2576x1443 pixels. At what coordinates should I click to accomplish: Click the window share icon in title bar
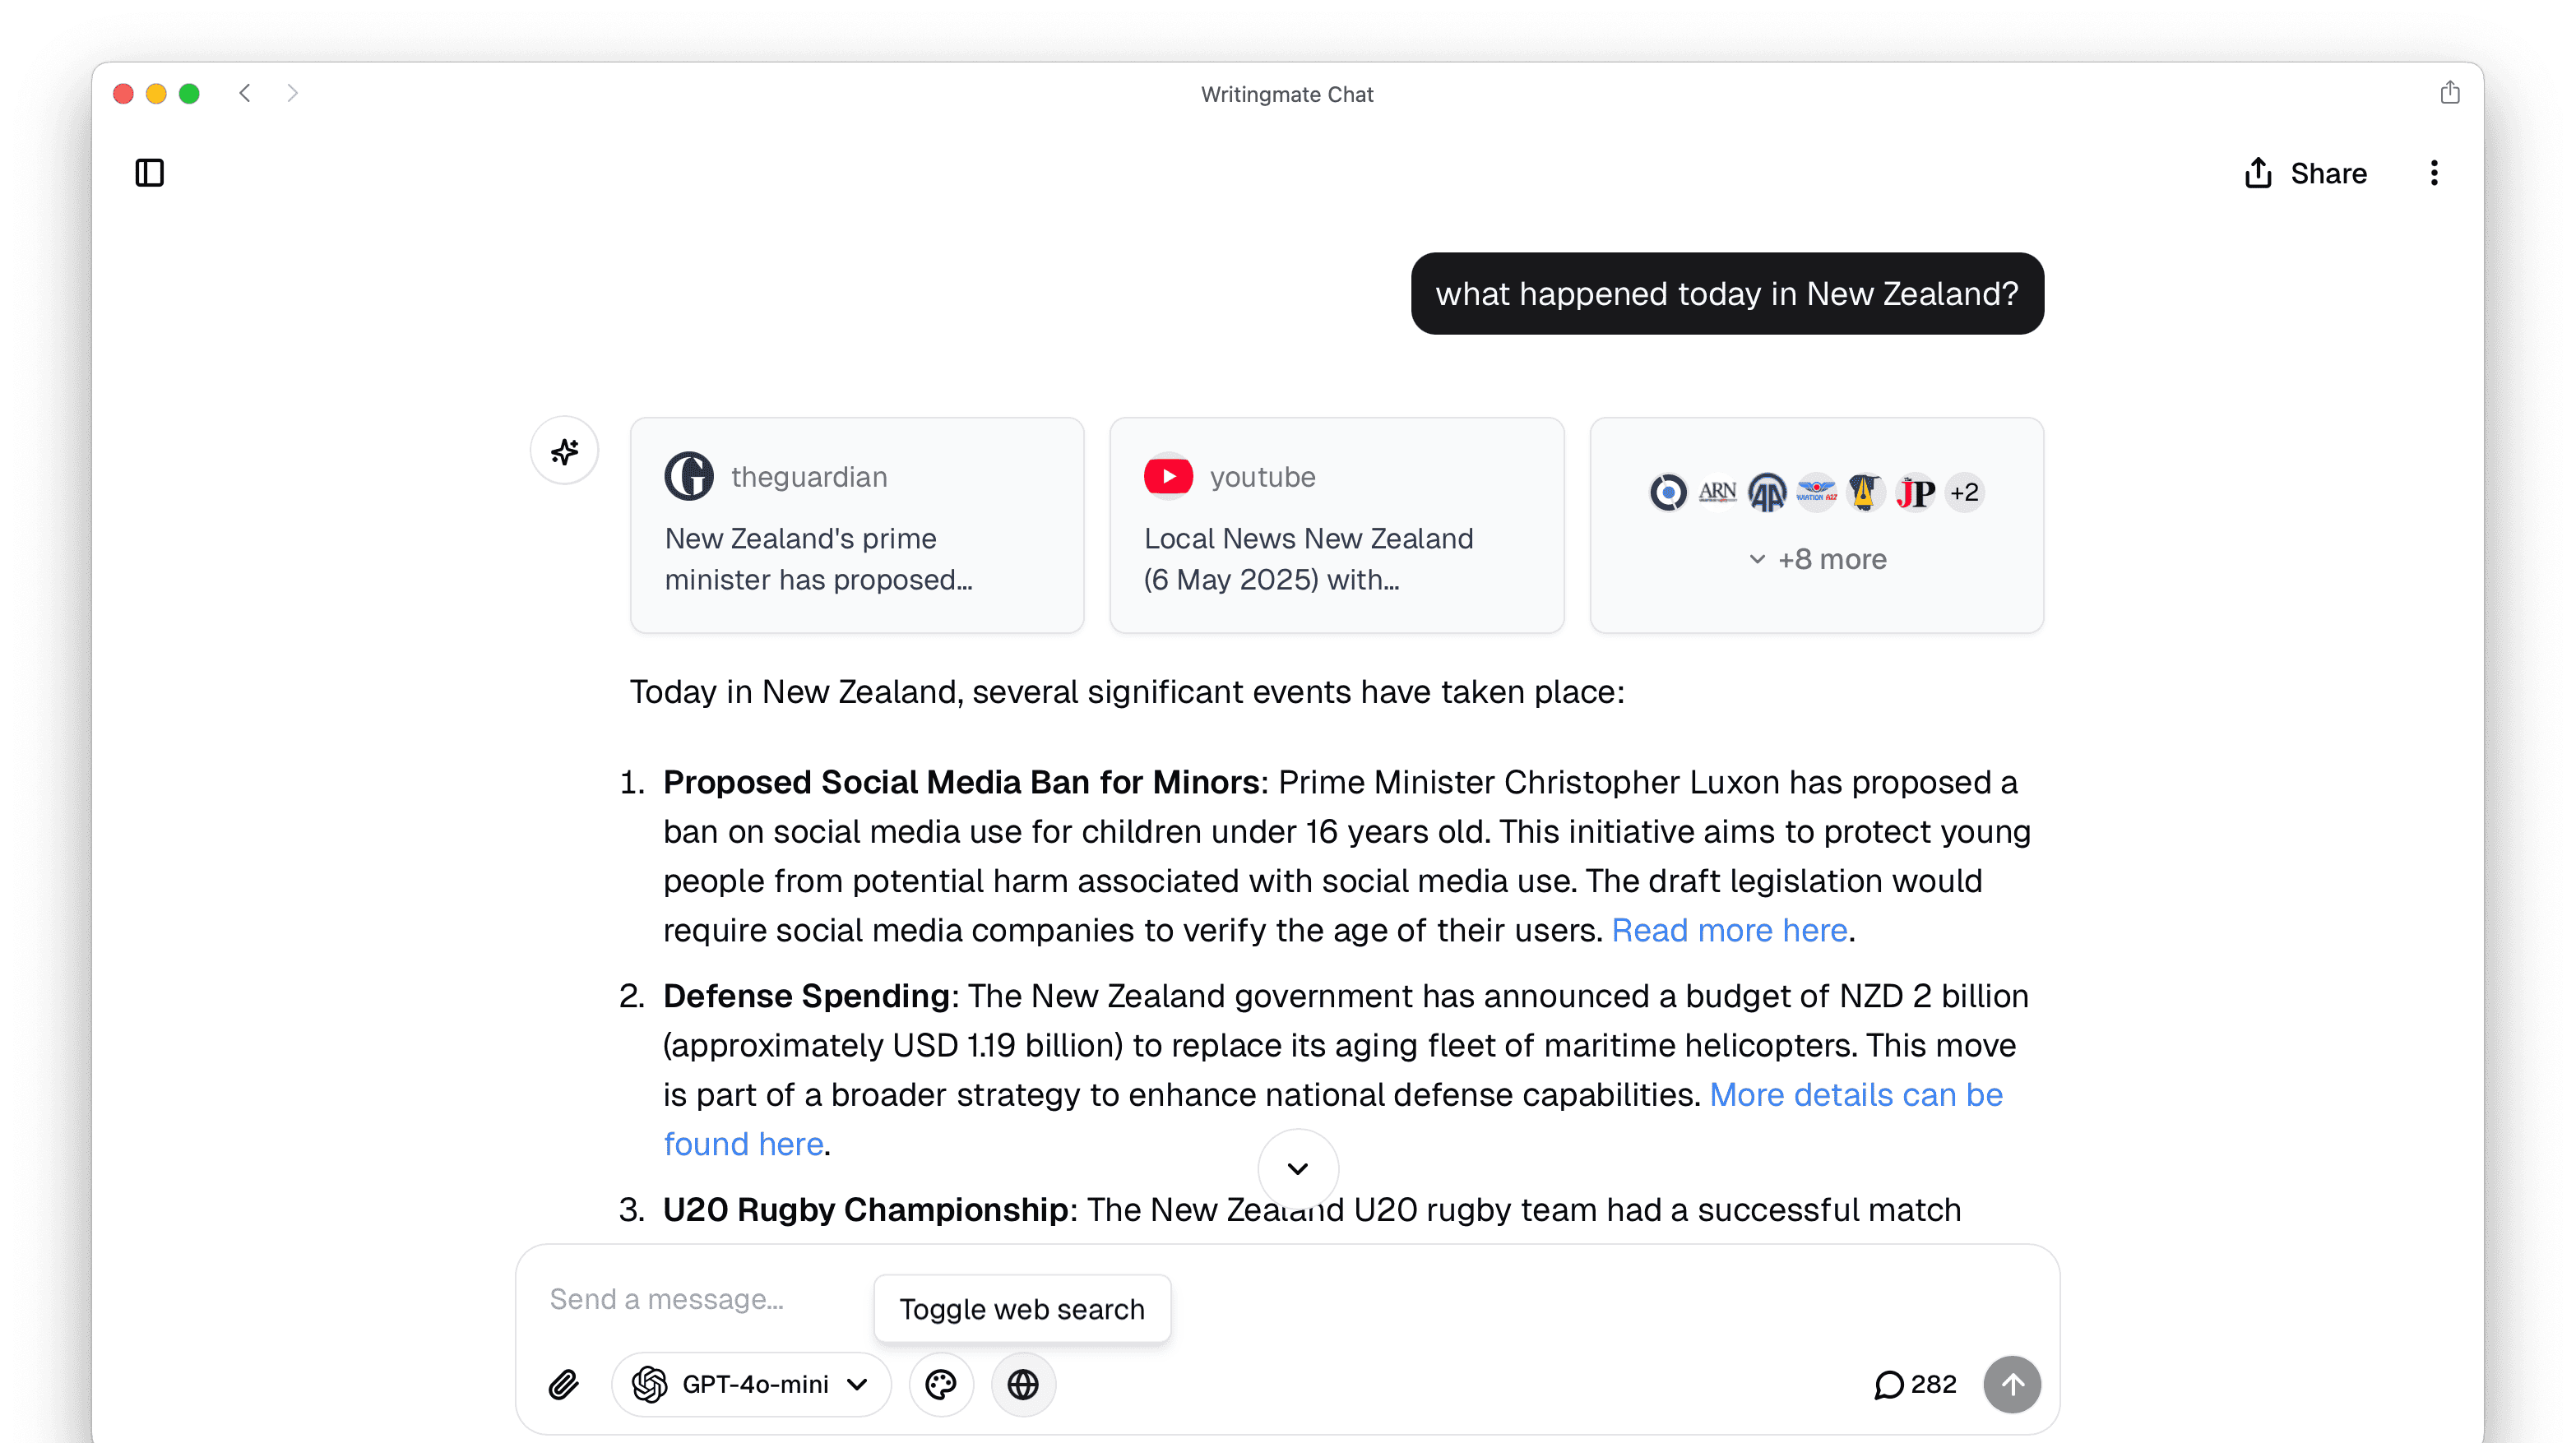coord(2449,93)
